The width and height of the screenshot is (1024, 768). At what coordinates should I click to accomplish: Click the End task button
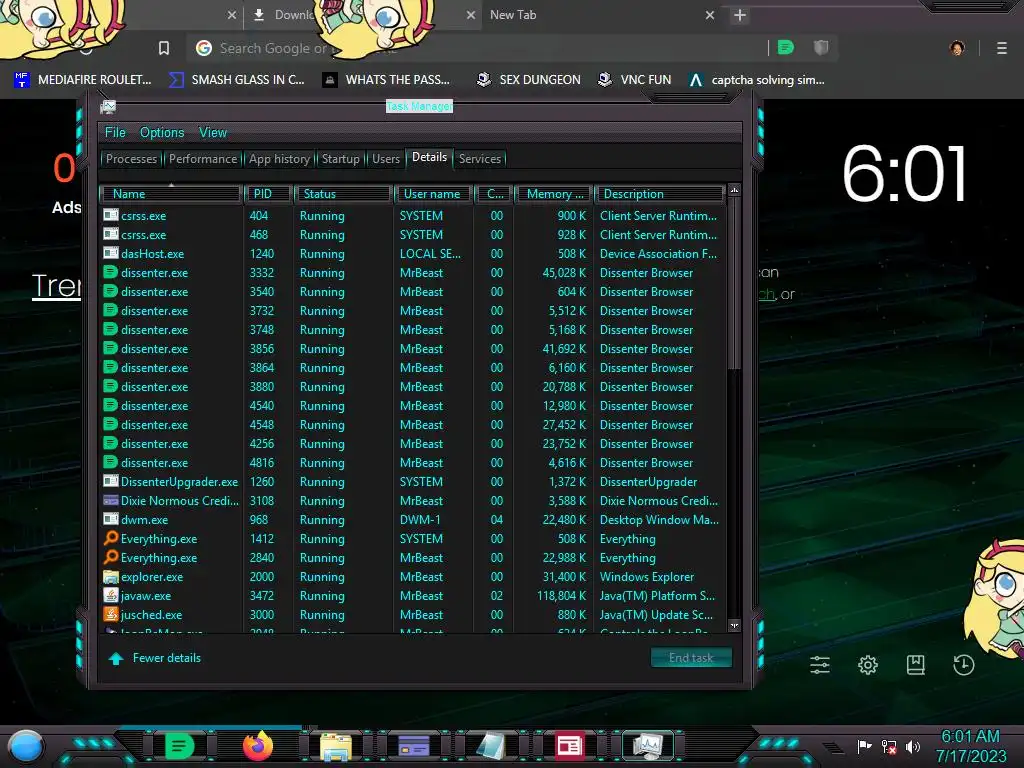click(x=691, y=658)
